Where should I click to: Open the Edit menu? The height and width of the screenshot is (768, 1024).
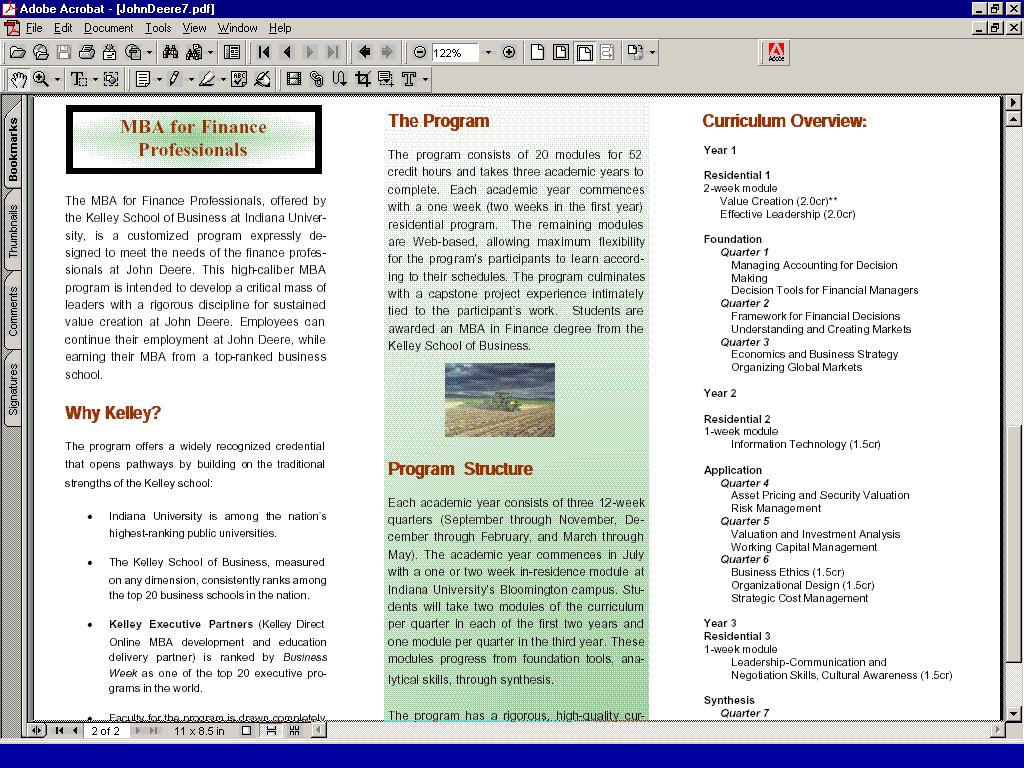[x=63, y=28]
